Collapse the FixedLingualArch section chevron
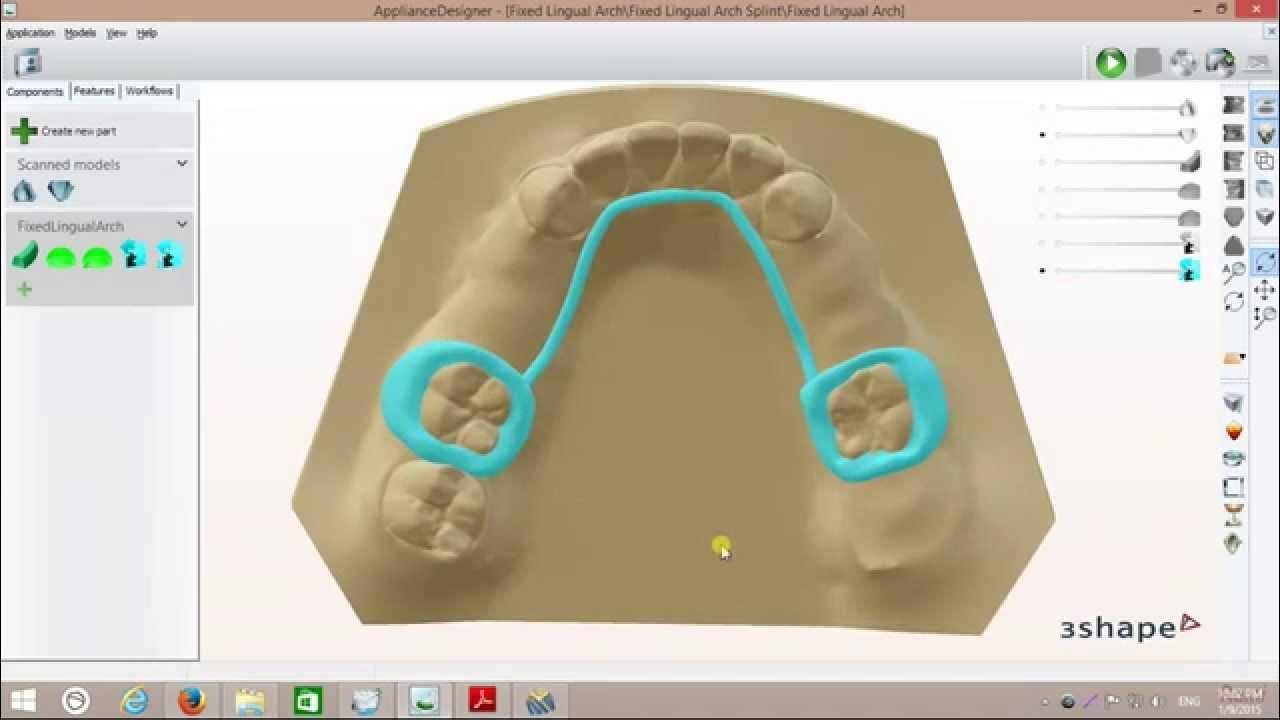This screenshot has width=1280, height=720. pyautogui.click(x=182, y=225)
